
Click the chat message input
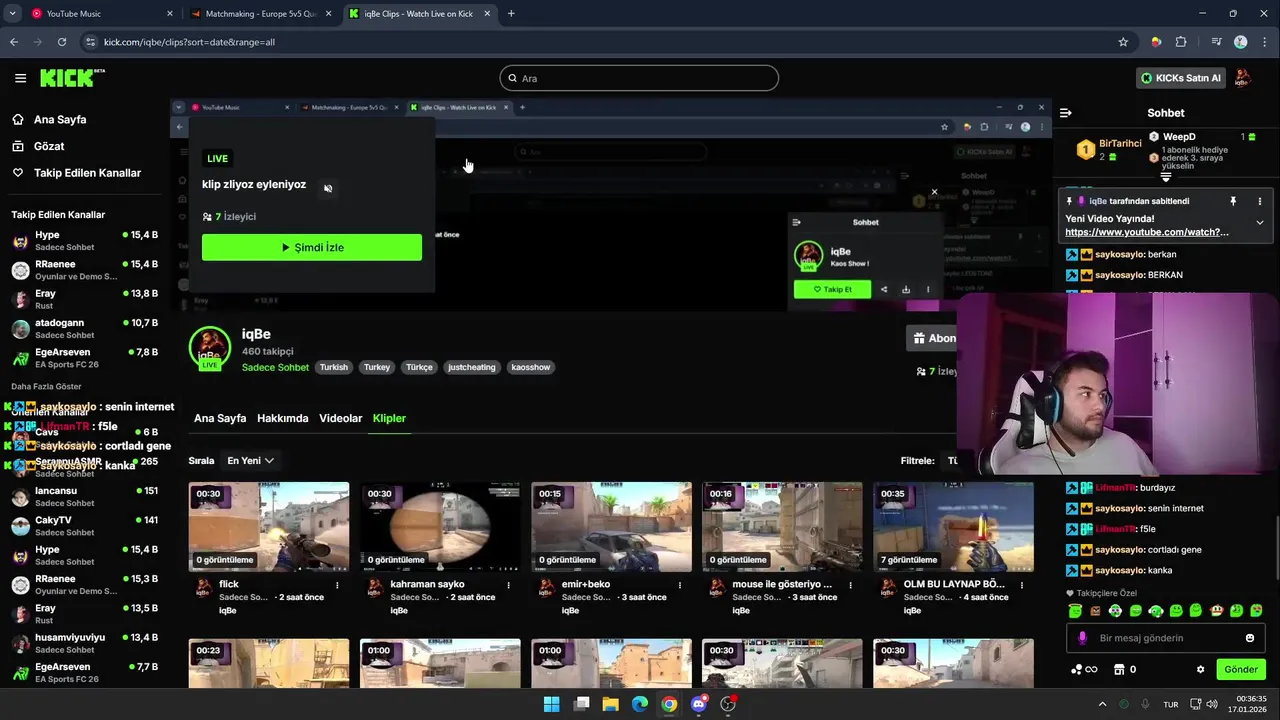coord(1165,638)
